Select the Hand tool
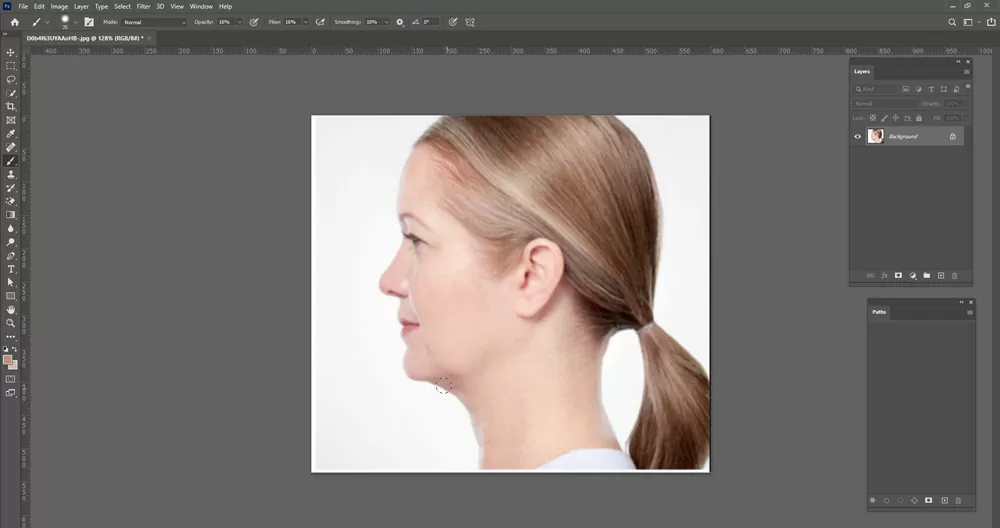Viewport: 1000px width, 528px height. 11,310
